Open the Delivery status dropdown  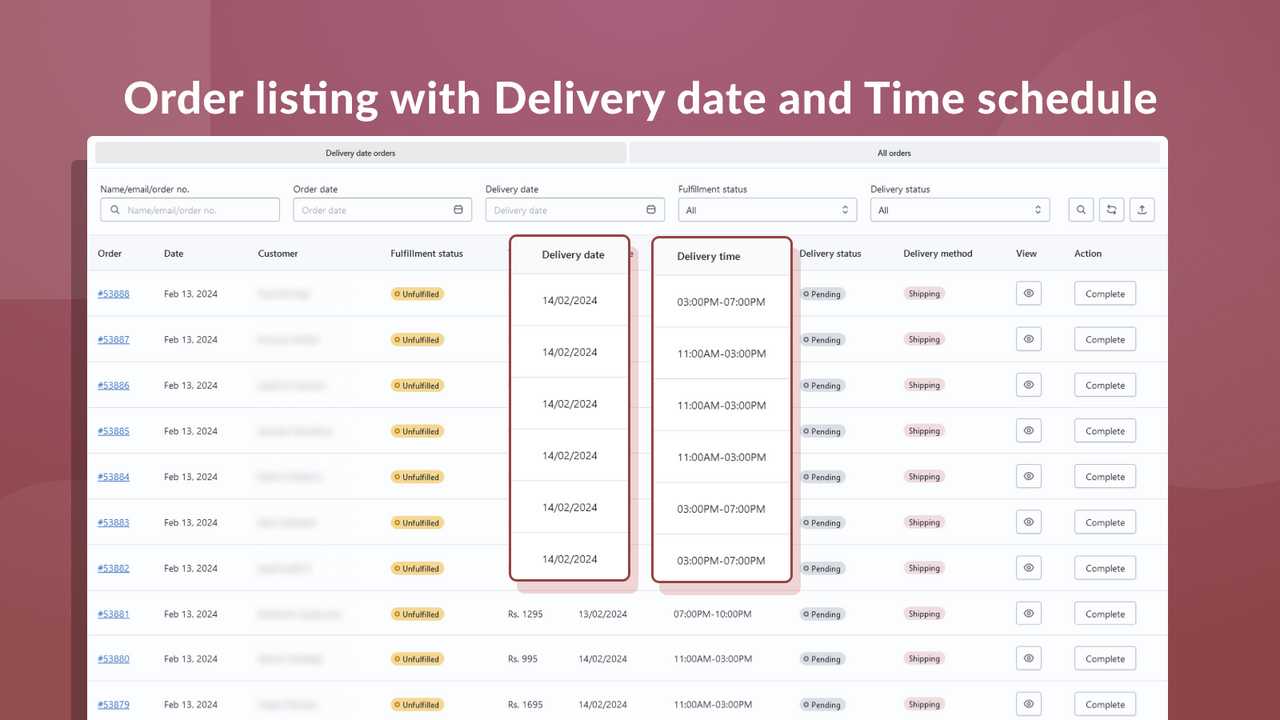point(960,210)
